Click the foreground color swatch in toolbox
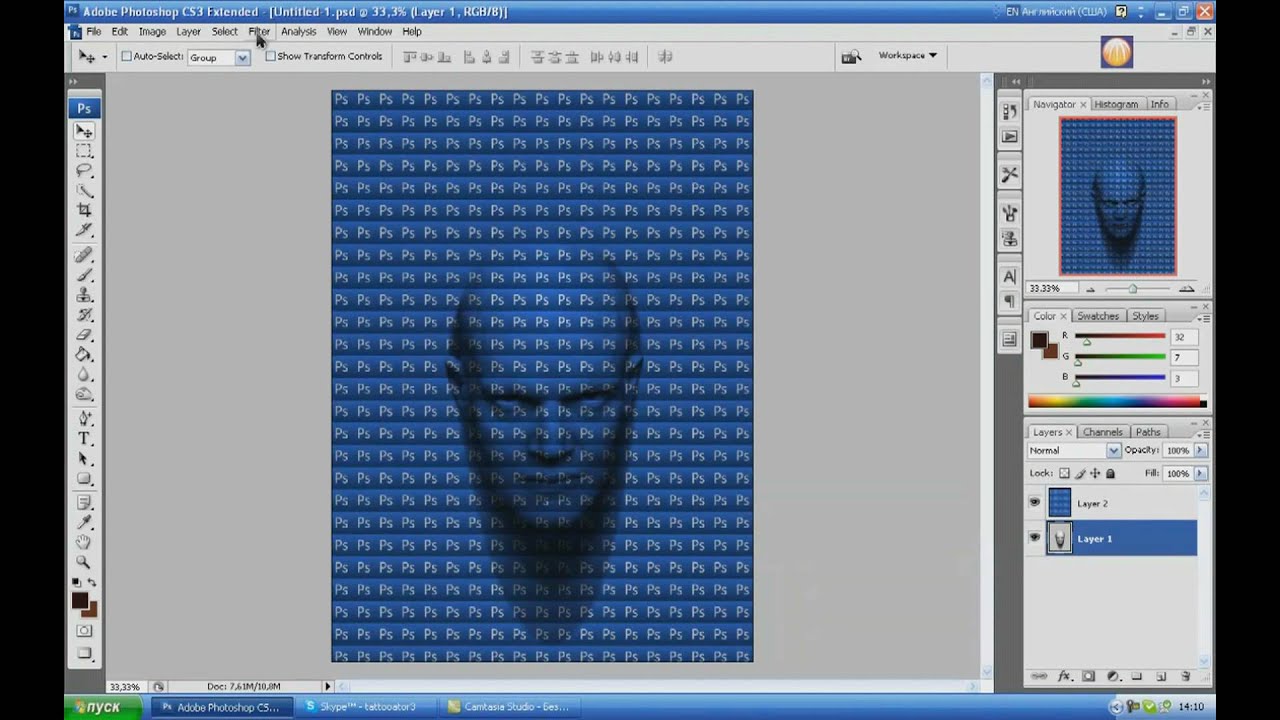The image size is (1280, 720). pyautogui.click(x=80, y=600)
